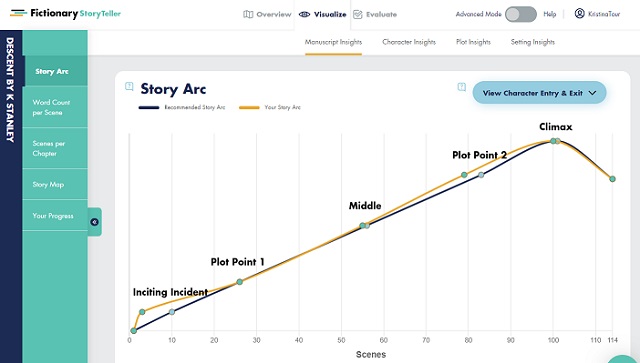Collapse the sidebar with the arrow icon
The width and height of the screenshot is (640, 363).
95,222
